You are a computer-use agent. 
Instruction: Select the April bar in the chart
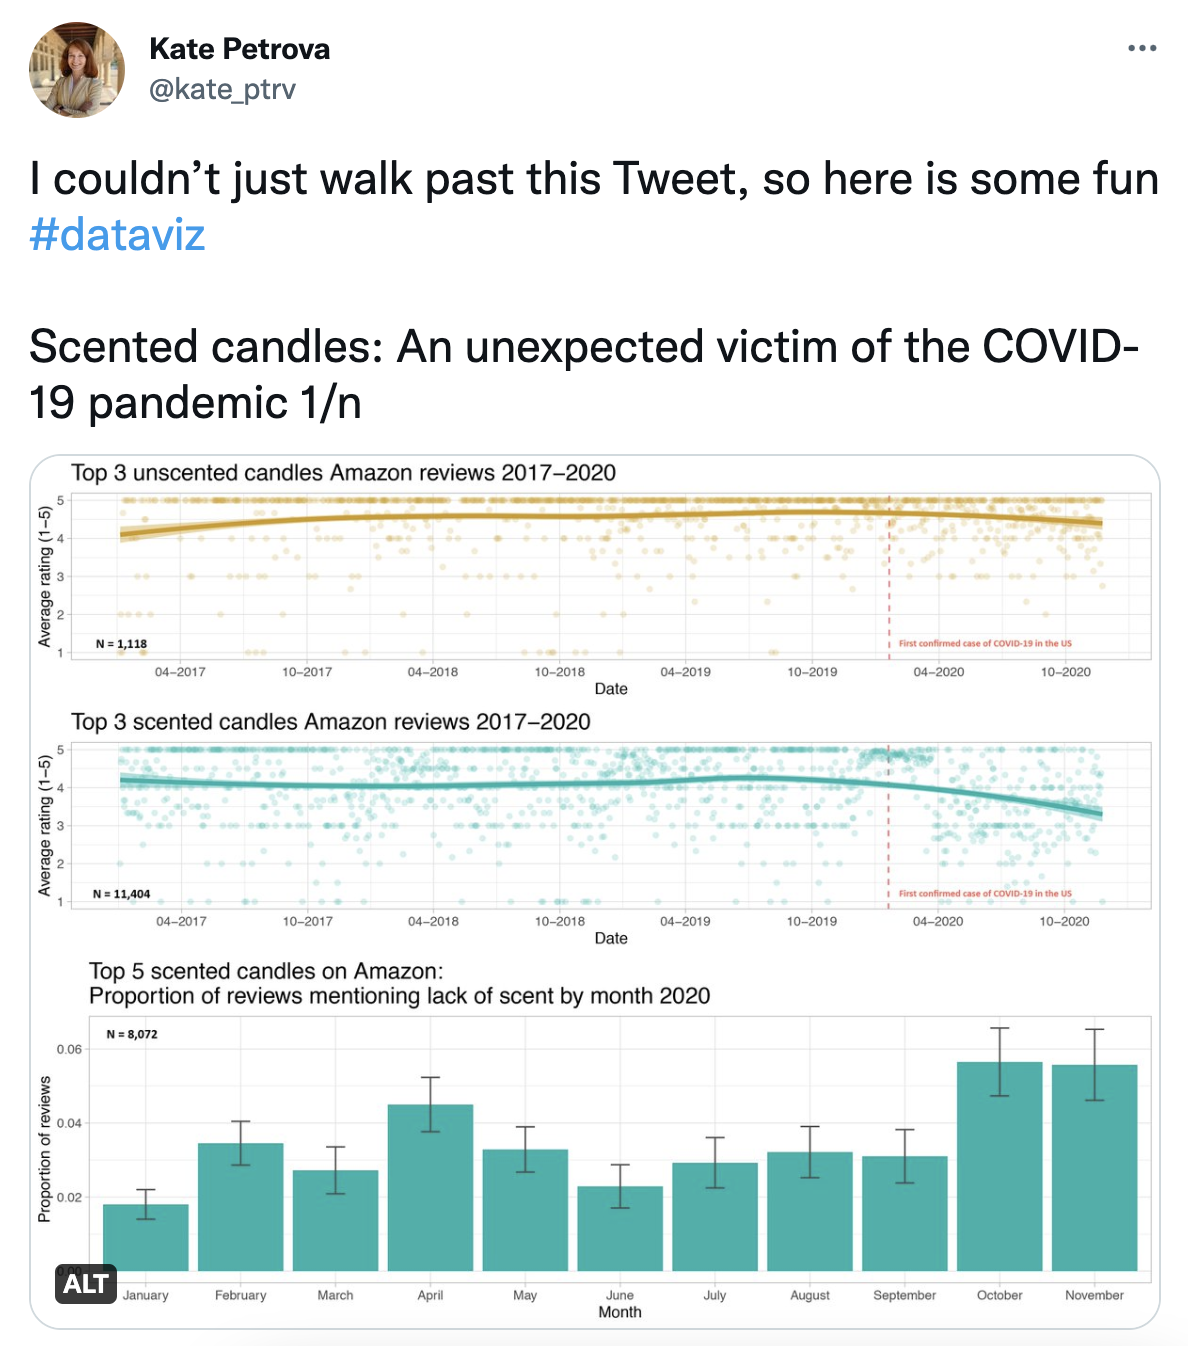pyautogui.click(x=430, y=1190)
